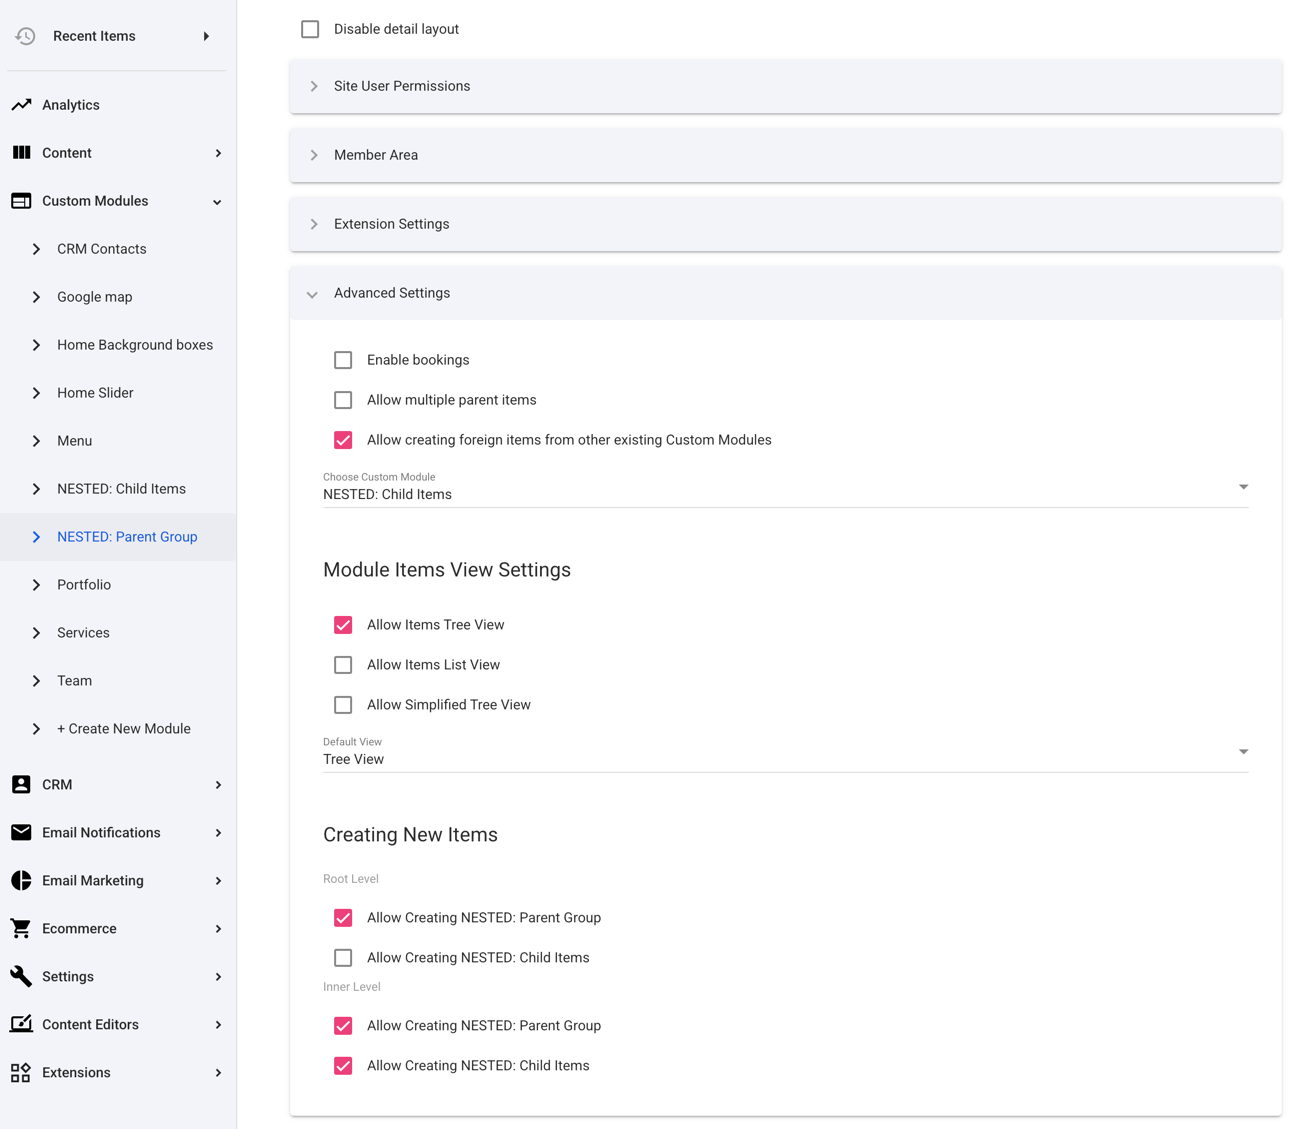Image resolution: width=1293 pixels, height=1129 pixels.
Task: Open the Portfolio module
Action: point(84,584)
